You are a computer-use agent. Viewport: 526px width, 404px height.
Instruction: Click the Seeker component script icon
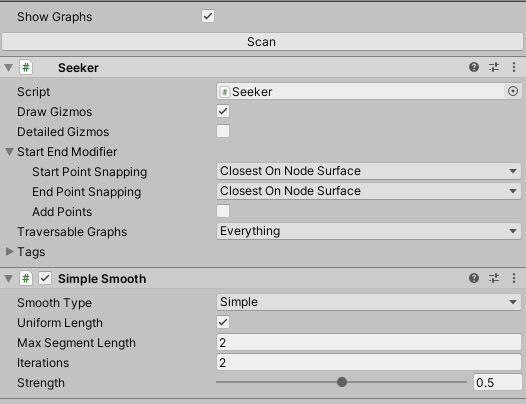tap(26, 67)
